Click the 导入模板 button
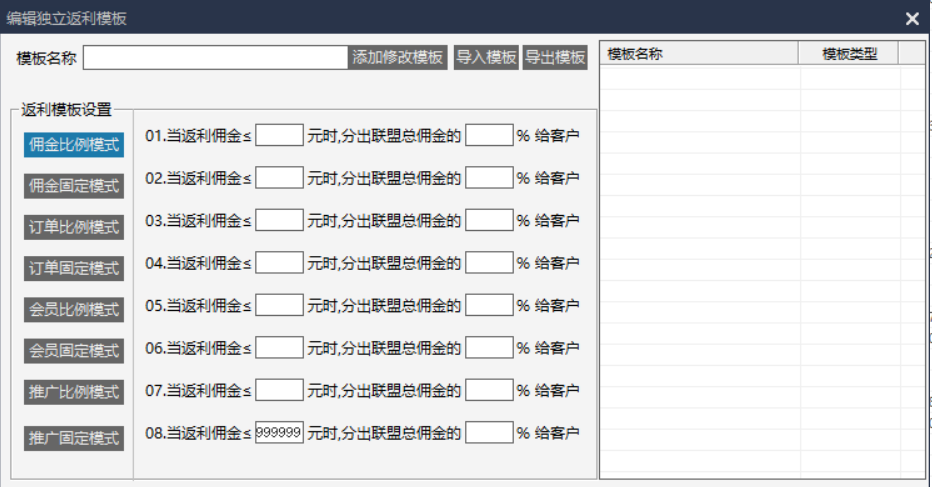 click(x=486, y=57)
